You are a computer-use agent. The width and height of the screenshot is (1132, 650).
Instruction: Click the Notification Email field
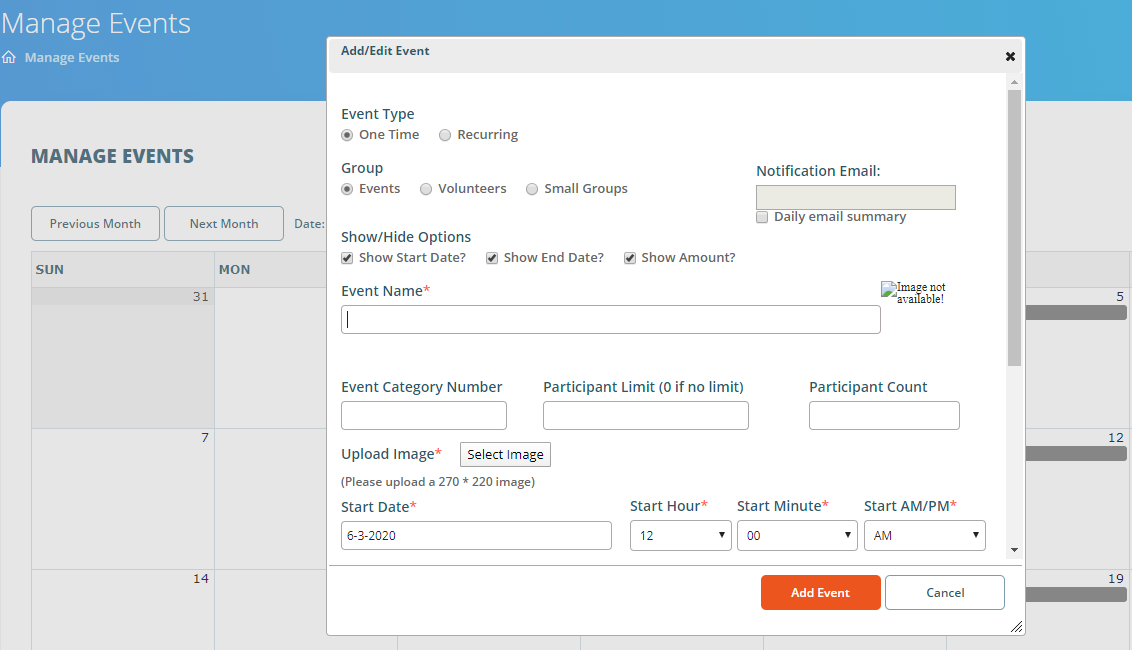855,197
